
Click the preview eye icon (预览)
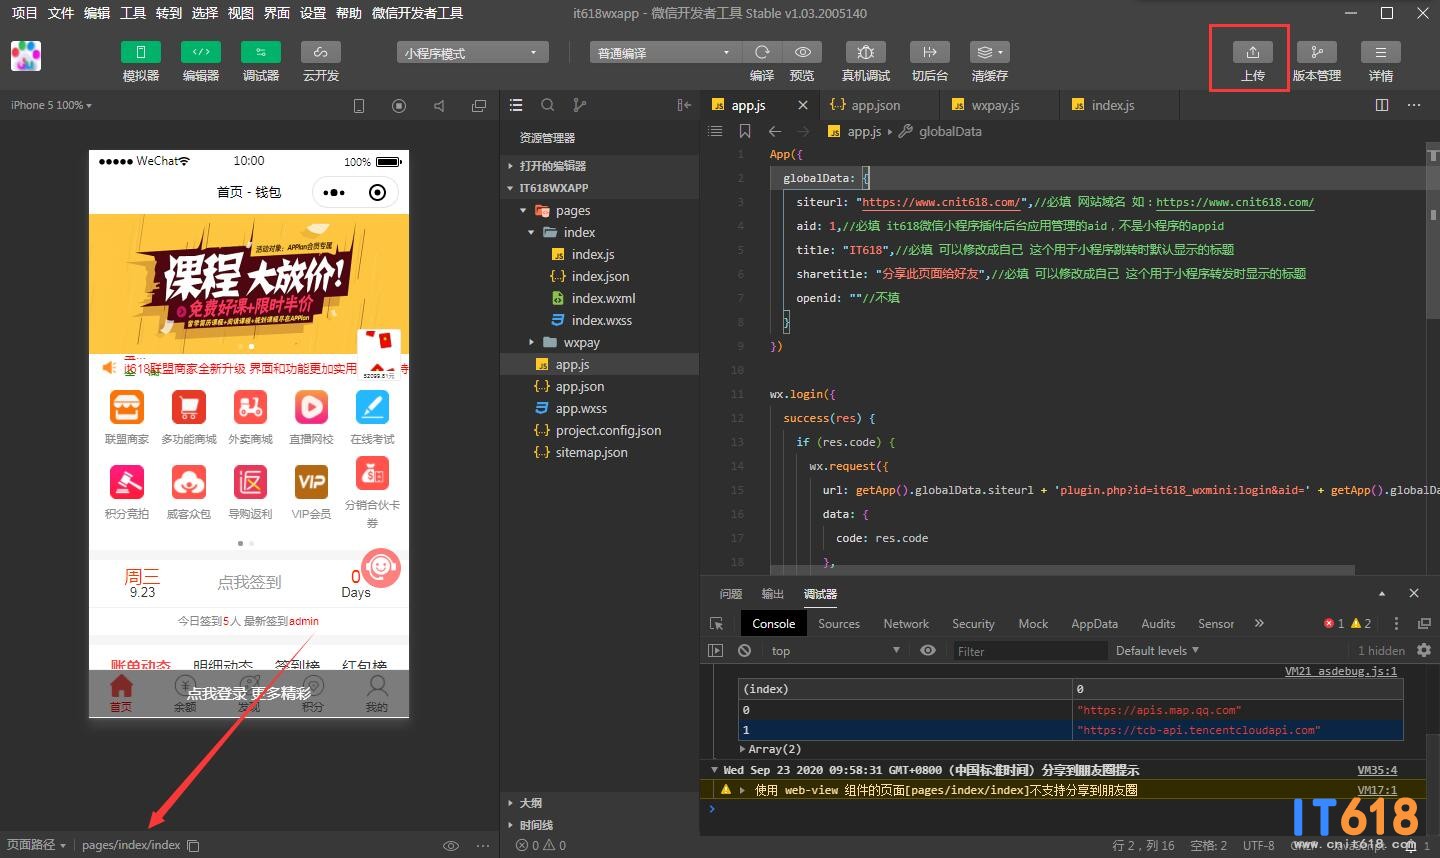click(802, 52)
